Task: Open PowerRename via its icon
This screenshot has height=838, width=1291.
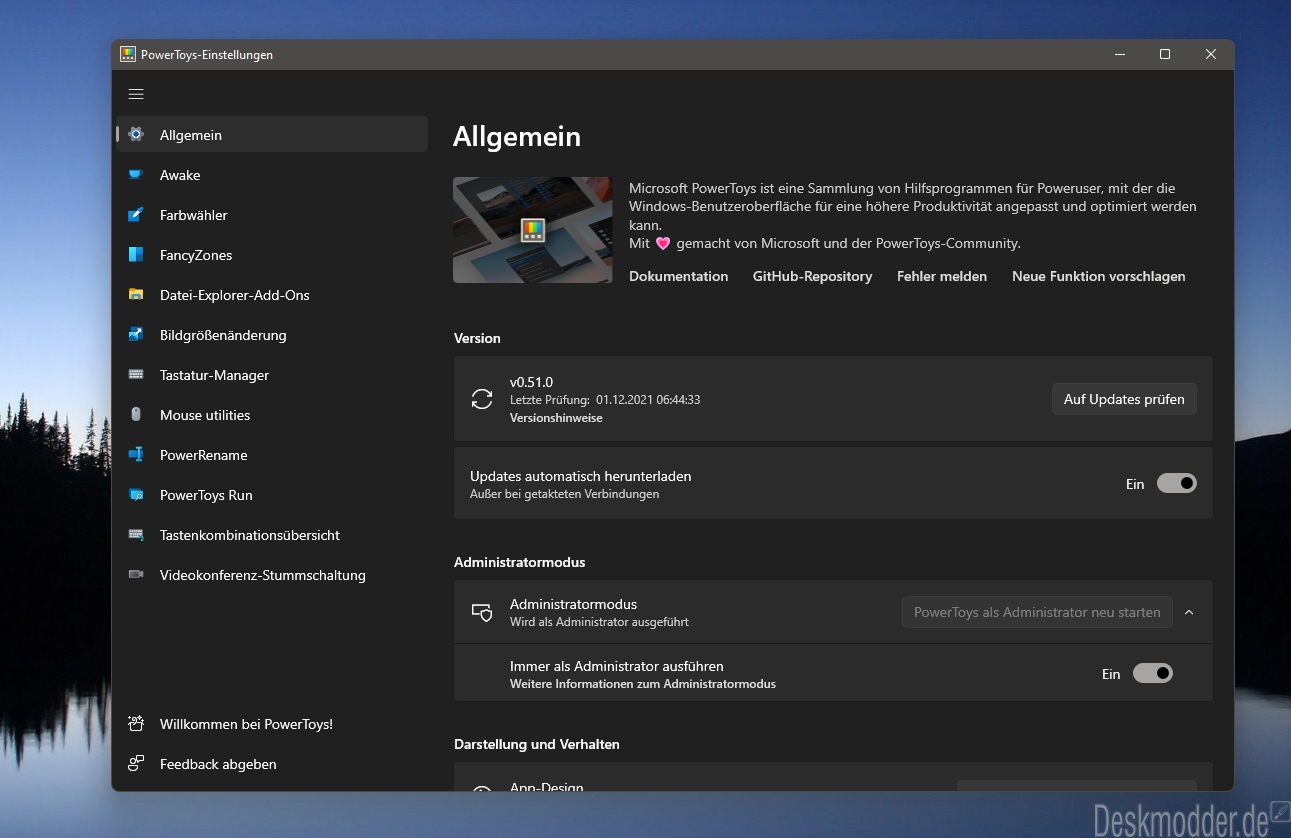Action: pyautogui.click(x=136, y=454)
